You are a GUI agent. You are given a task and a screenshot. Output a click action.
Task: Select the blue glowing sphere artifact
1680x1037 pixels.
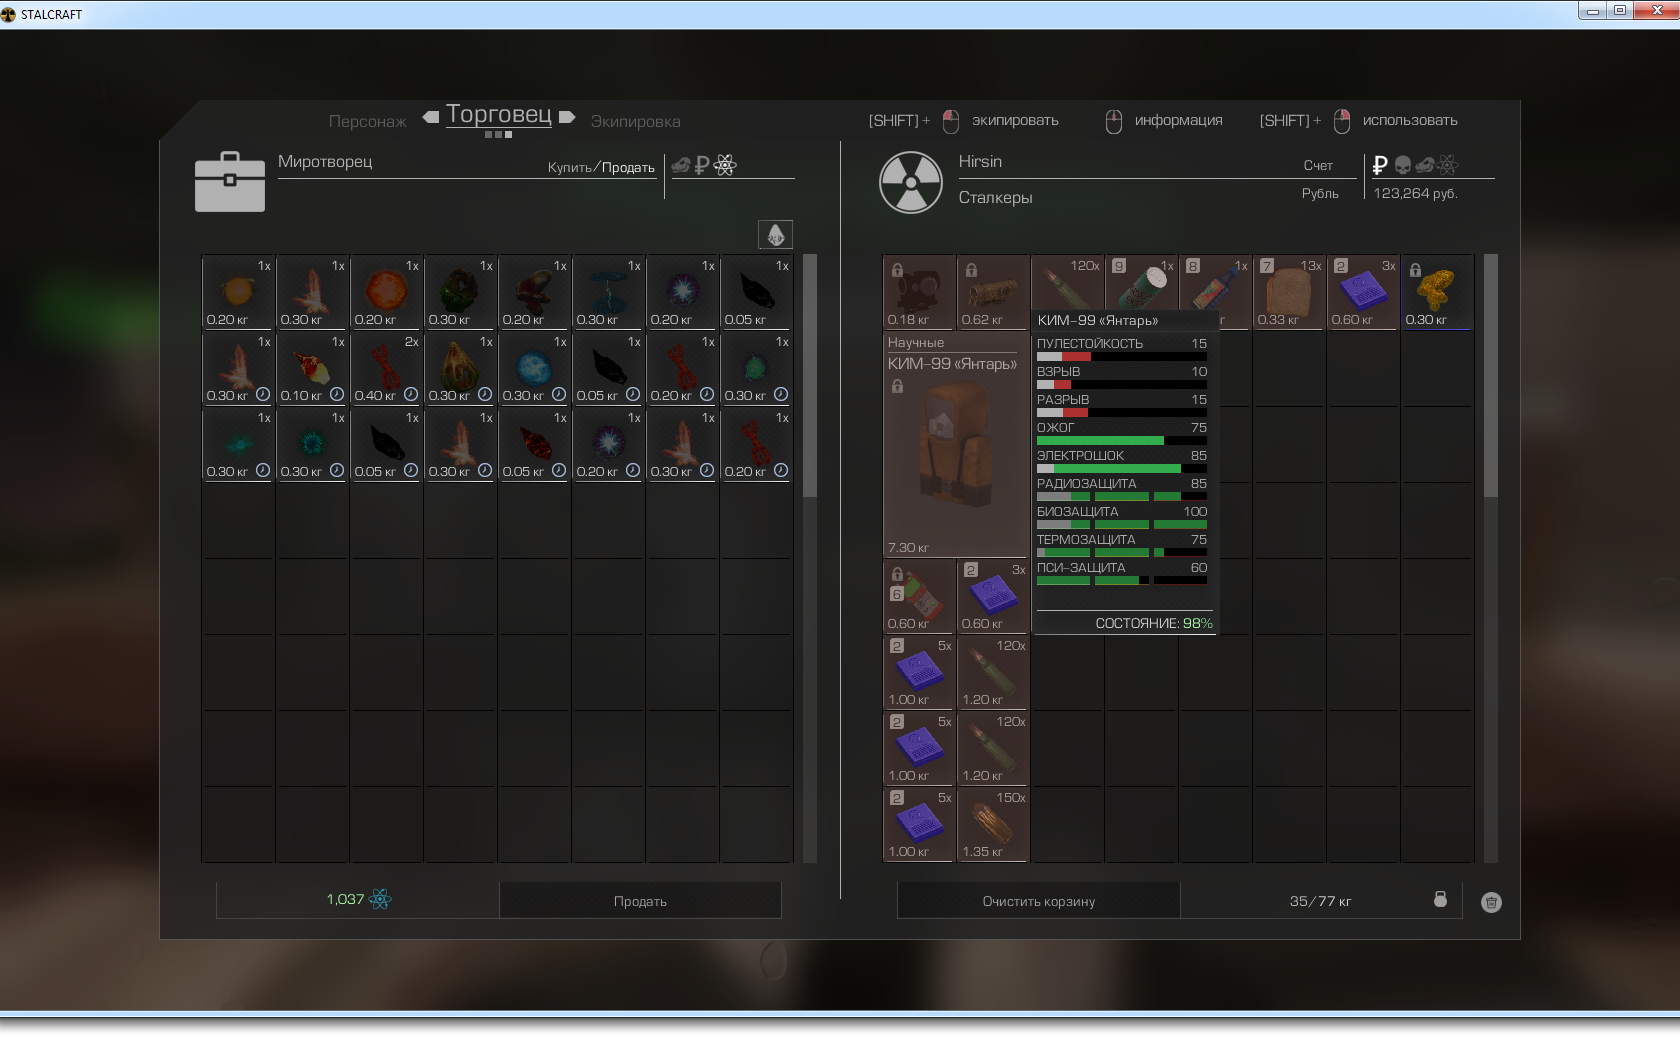pyautogui.click(x=534, y=368)
